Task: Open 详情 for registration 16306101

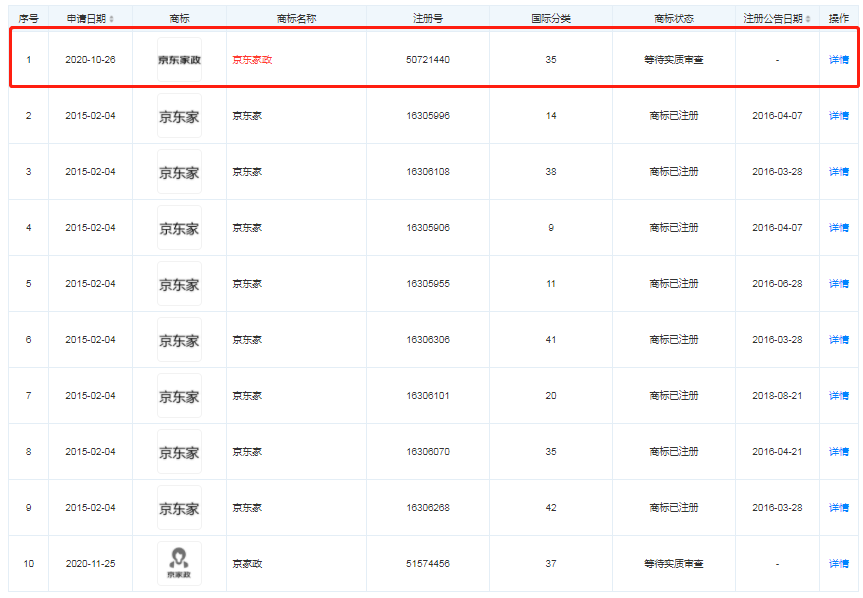Action: point(839,396)
